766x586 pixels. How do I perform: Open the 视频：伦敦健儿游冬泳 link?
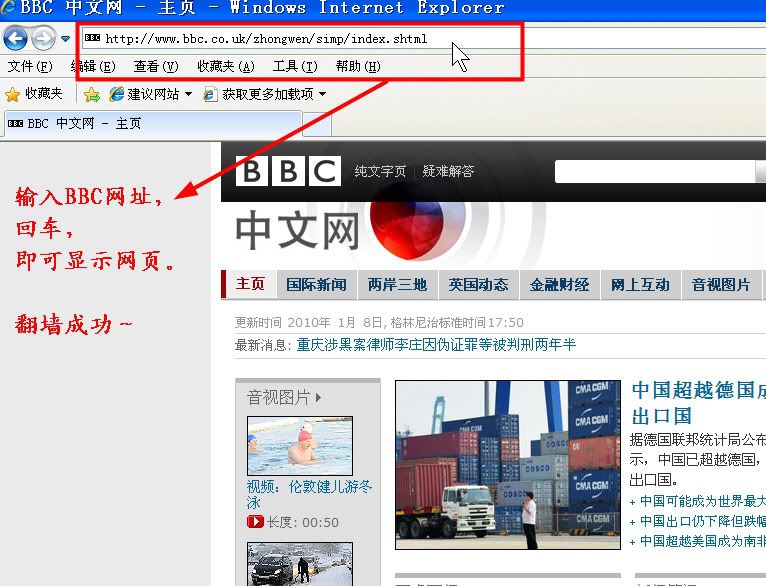coord(309,494)
